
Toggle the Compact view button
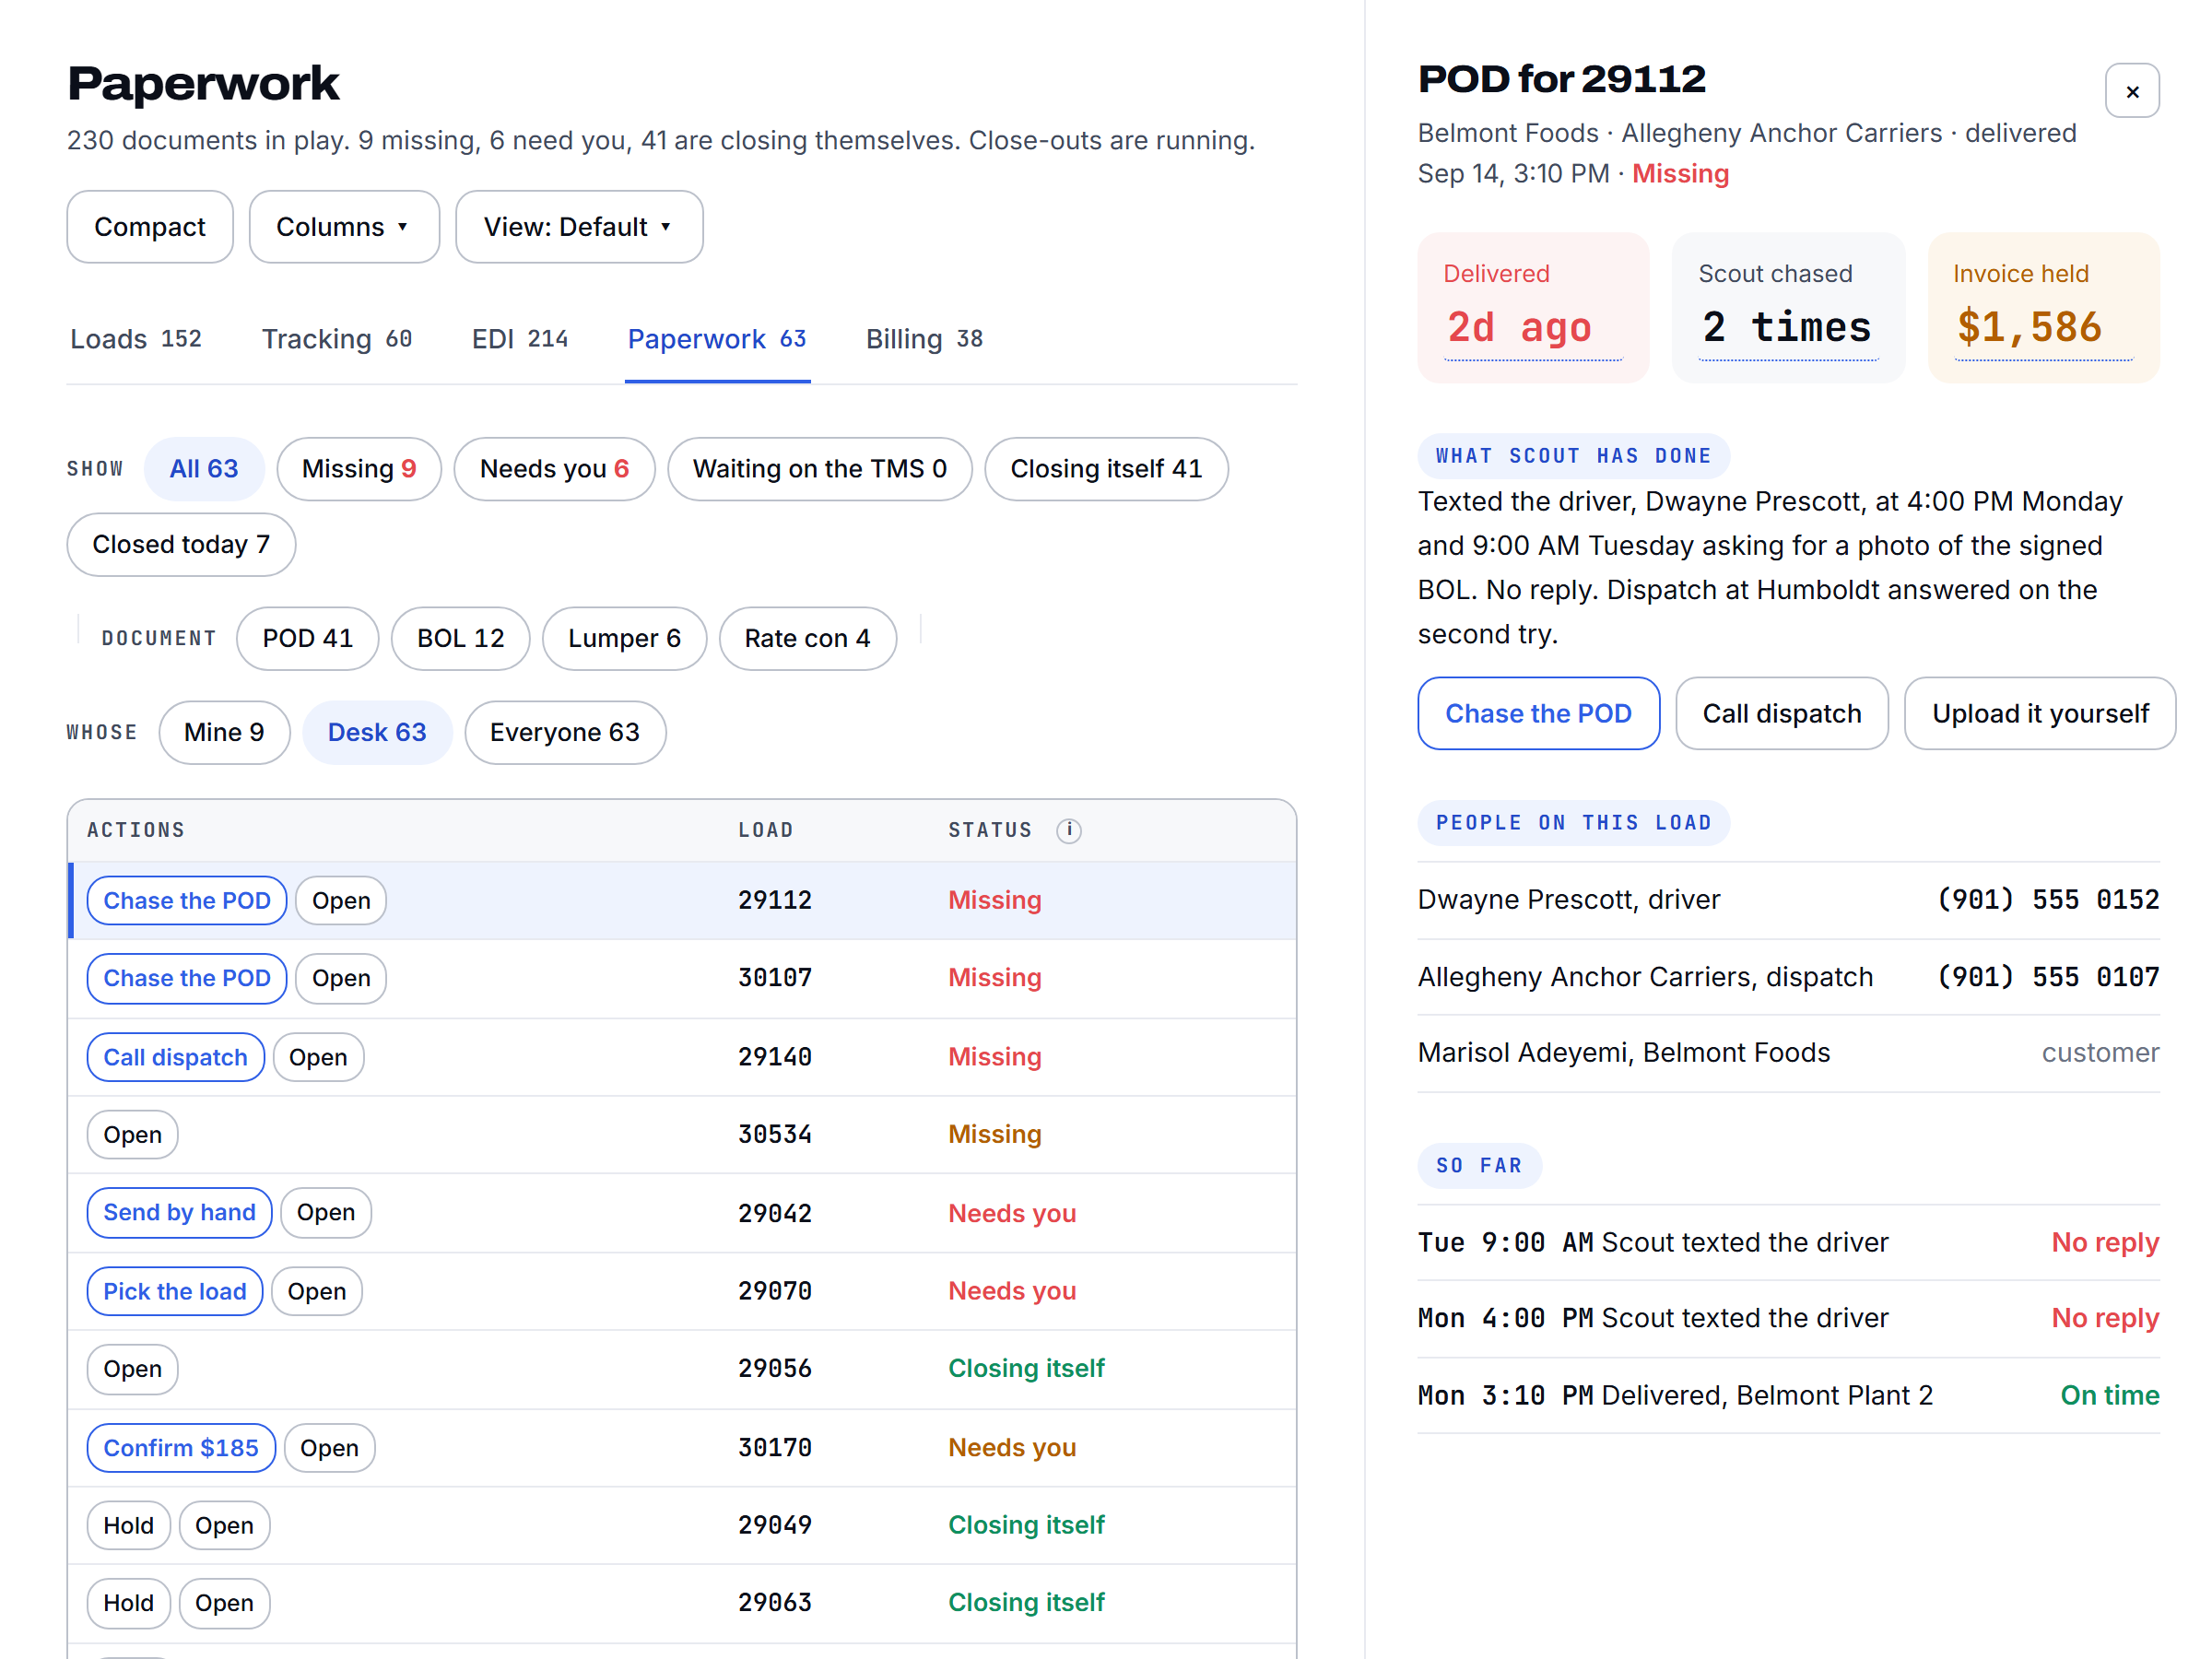tap(150, 227)
